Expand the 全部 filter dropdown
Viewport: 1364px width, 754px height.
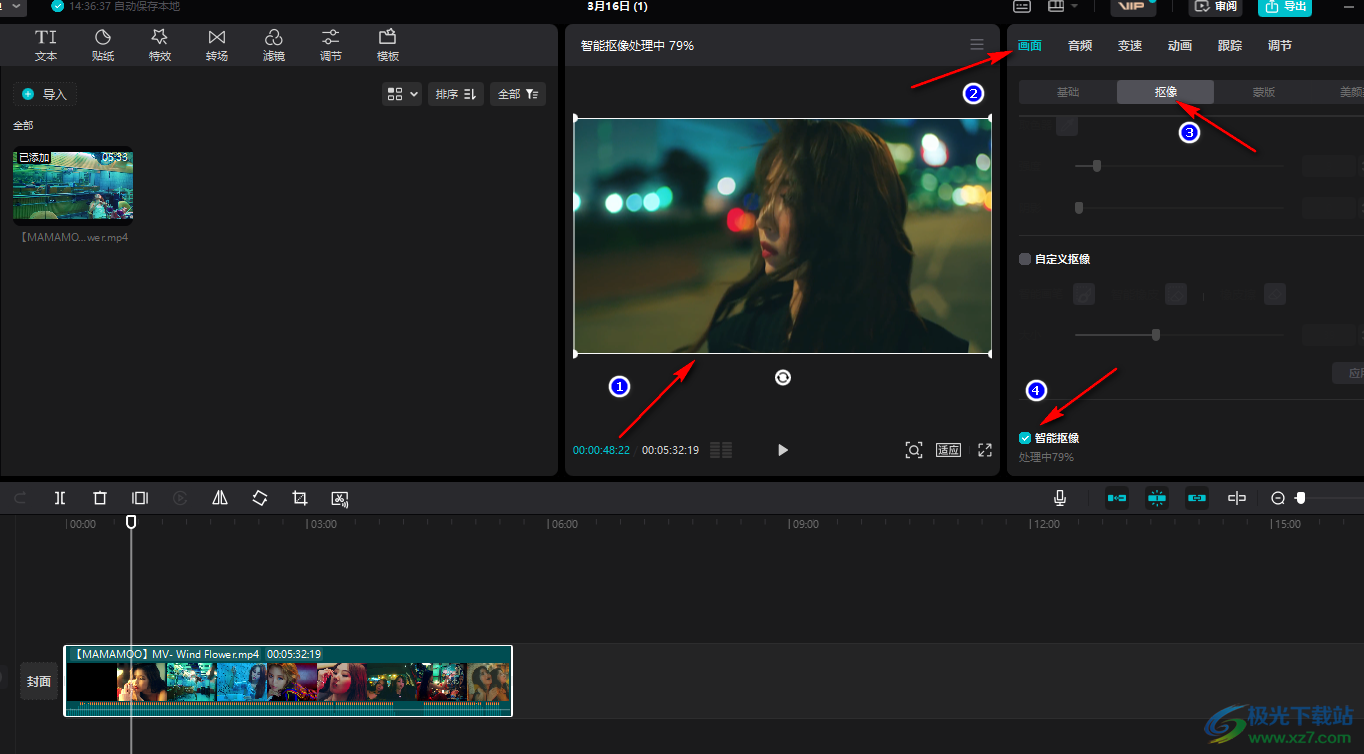click(518, 94)
